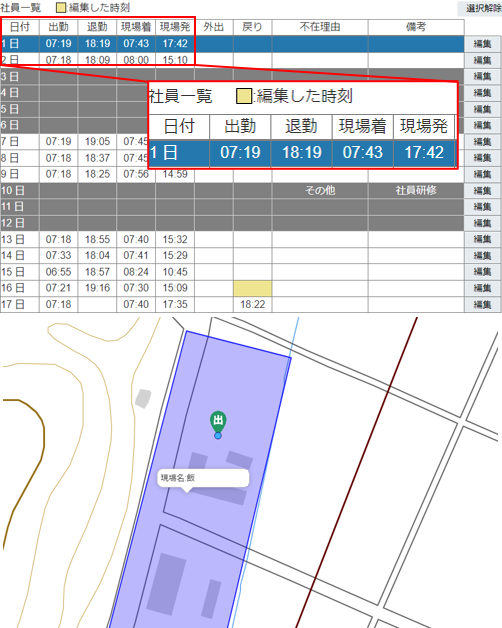Click the 18:19 退勤 time on 1日

(x=97, y=44)
